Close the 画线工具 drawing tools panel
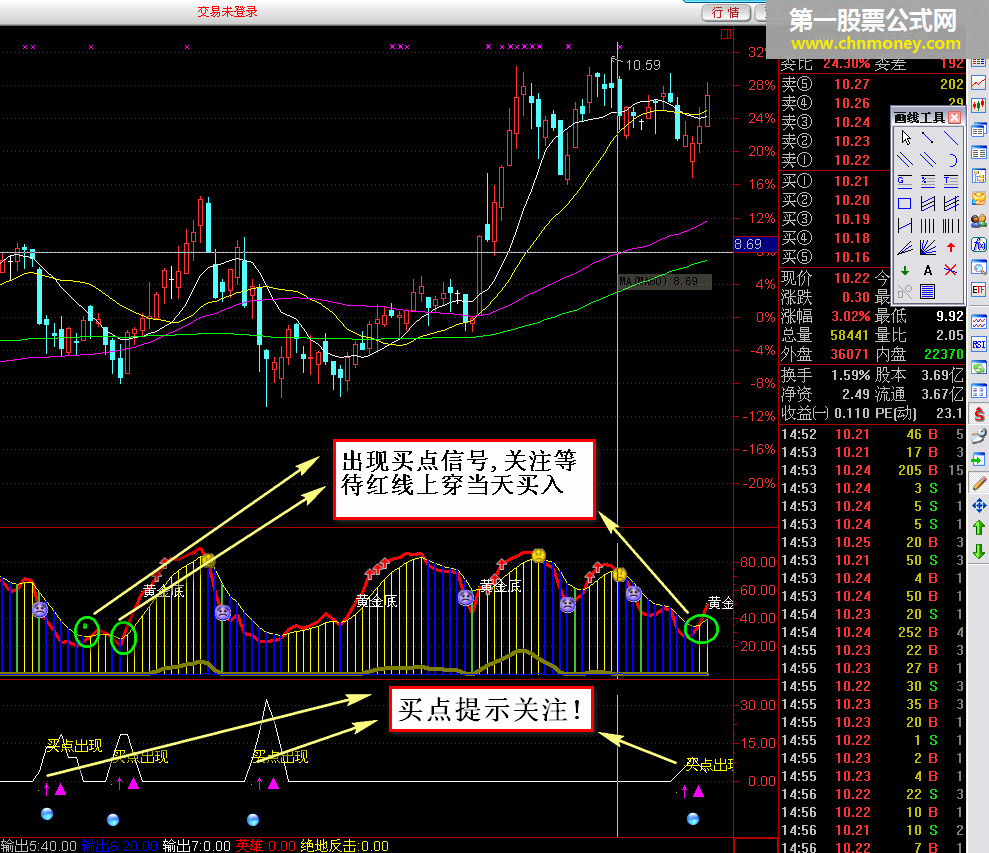The height and width of the screenshot is (853, 989). pyautogui.click(x=954, y=117)
